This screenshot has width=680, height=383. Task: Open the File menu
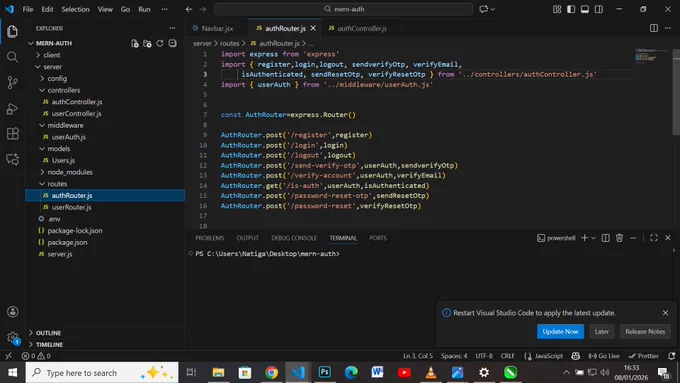tap(28, 9)
